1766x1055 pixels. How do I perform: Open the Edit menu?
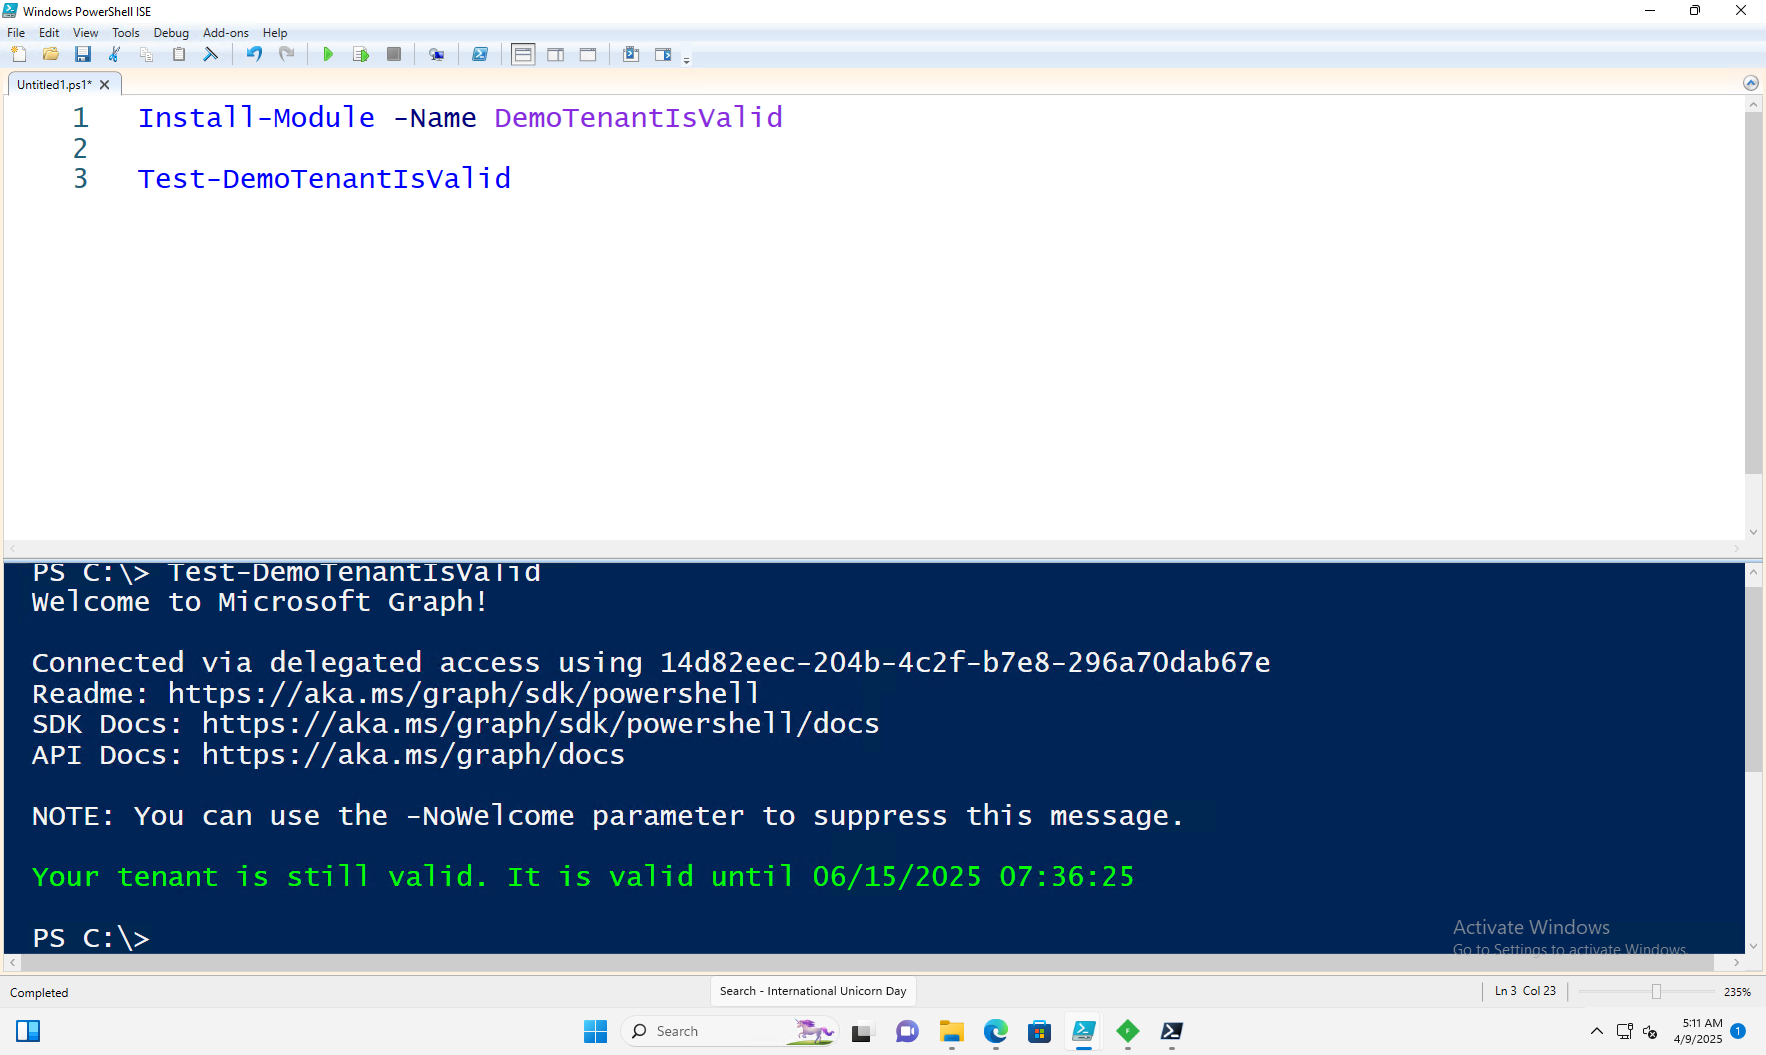[49, 33]
